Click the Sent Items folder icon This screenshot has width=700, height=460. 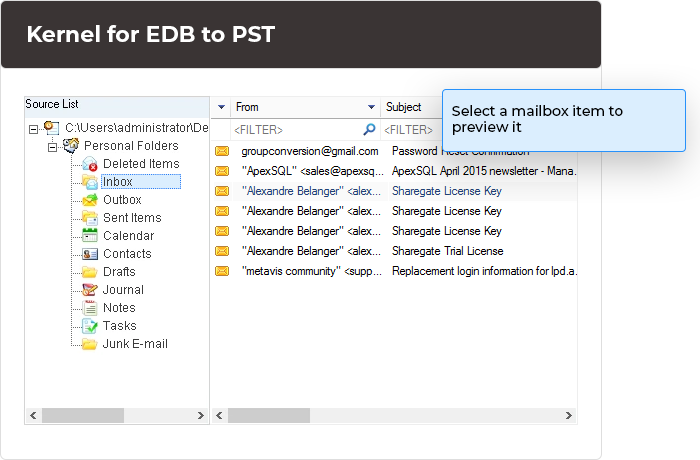click(90, 217)
